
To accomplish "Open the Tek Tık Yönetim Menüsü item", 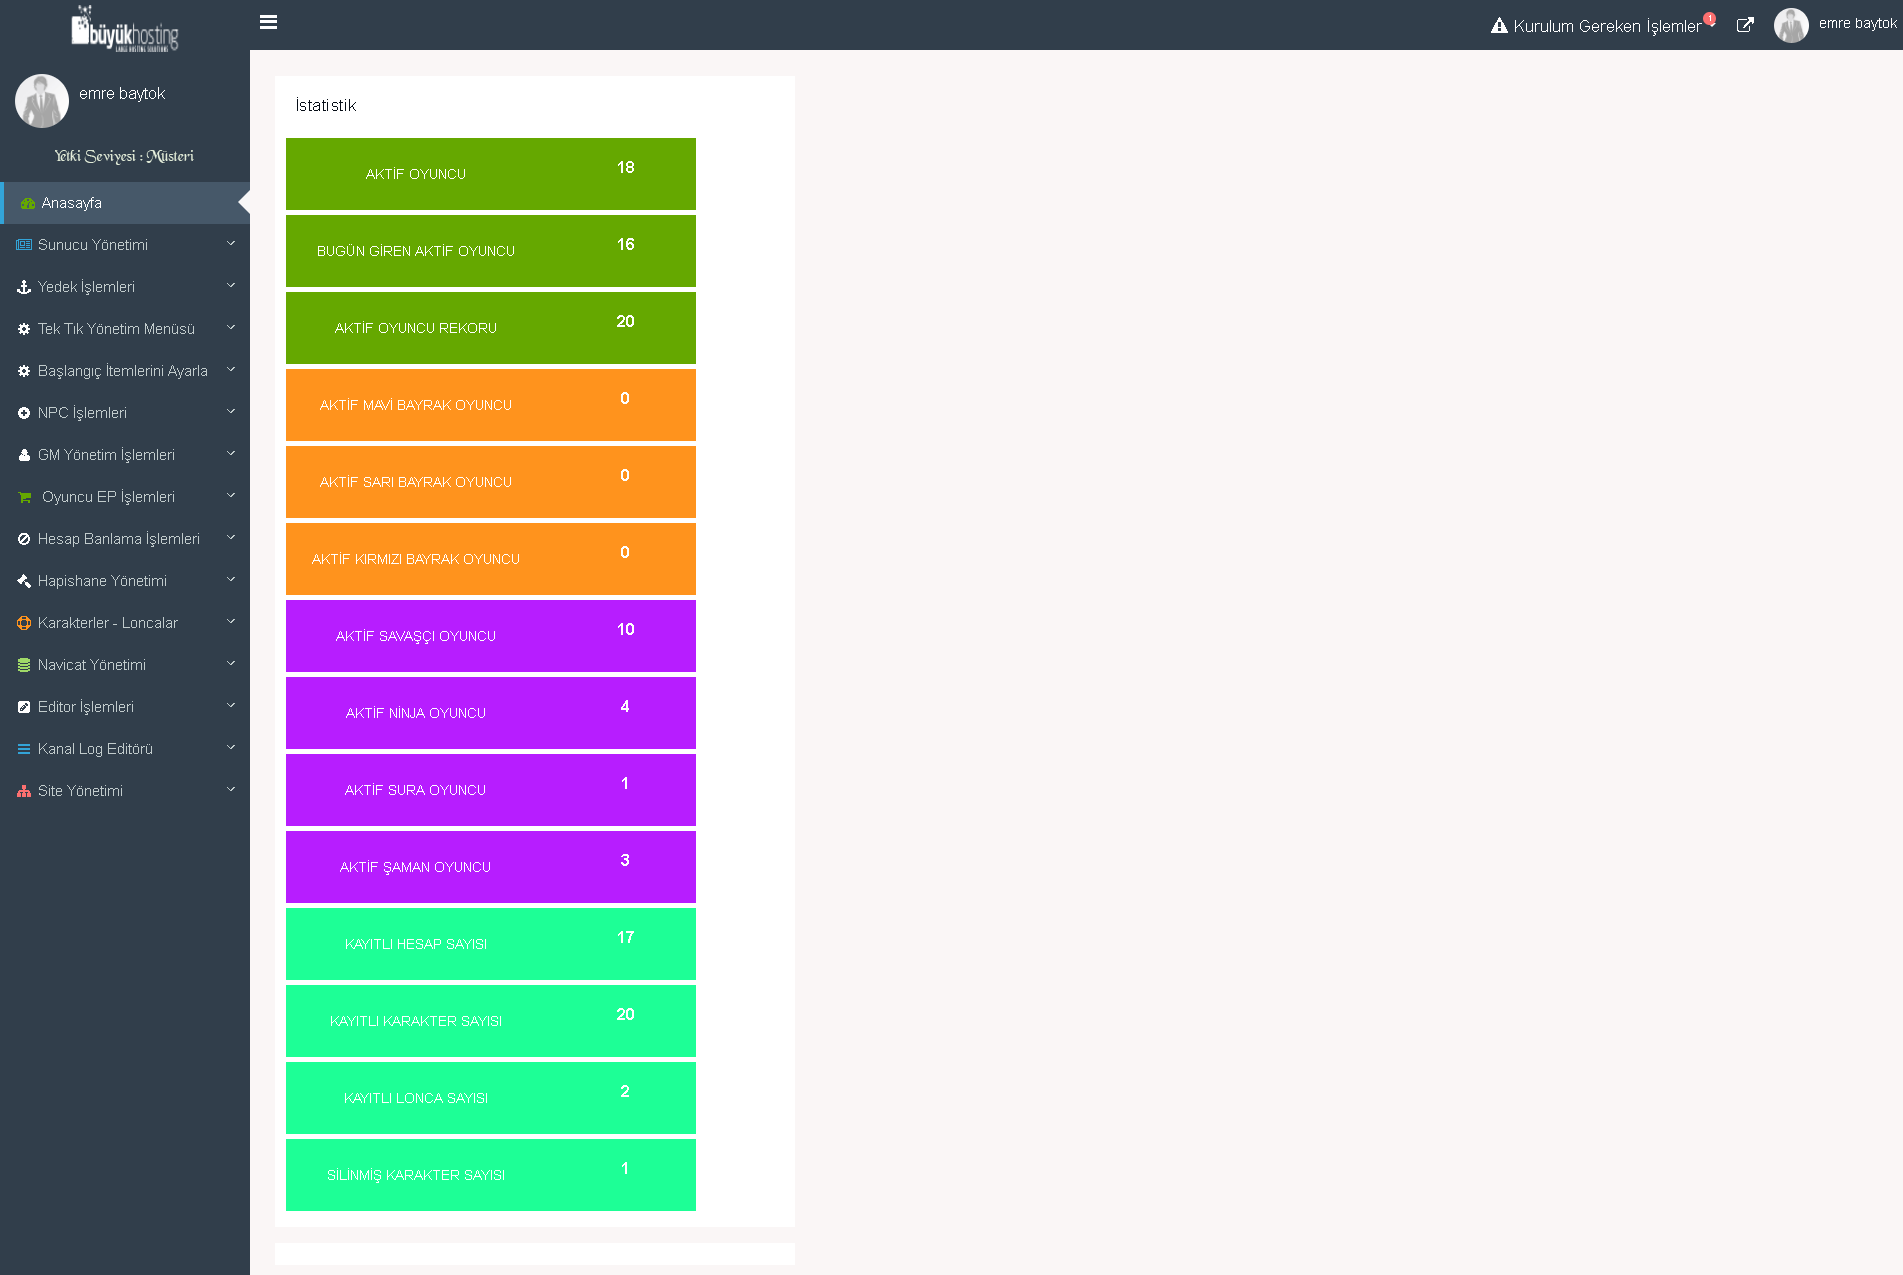I will [x=116, y=329].
